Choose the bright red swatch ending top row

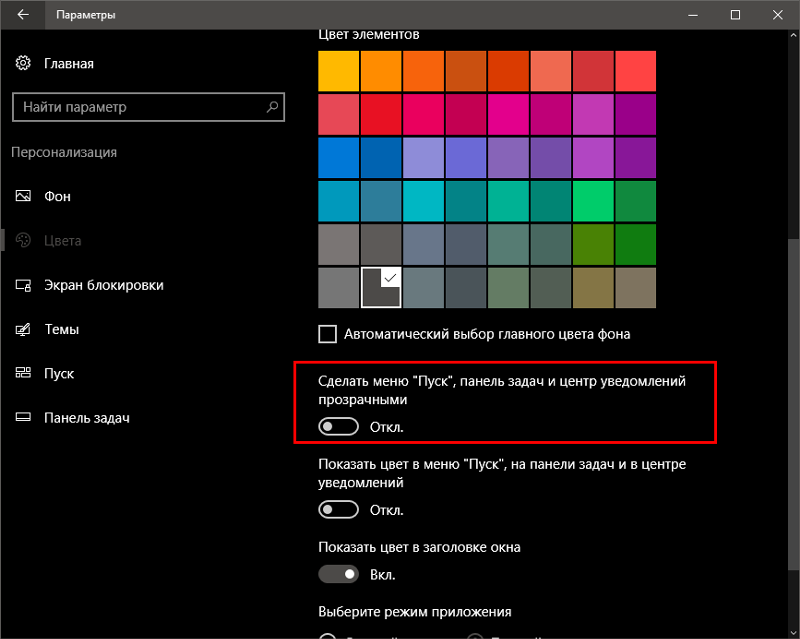(x=635, y=71)
